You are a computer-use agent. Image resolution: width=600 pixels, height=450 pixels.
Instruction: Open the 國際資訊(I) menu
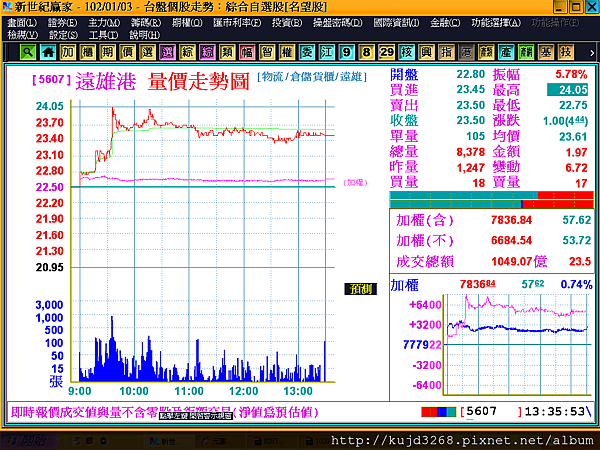coord(396,23)
